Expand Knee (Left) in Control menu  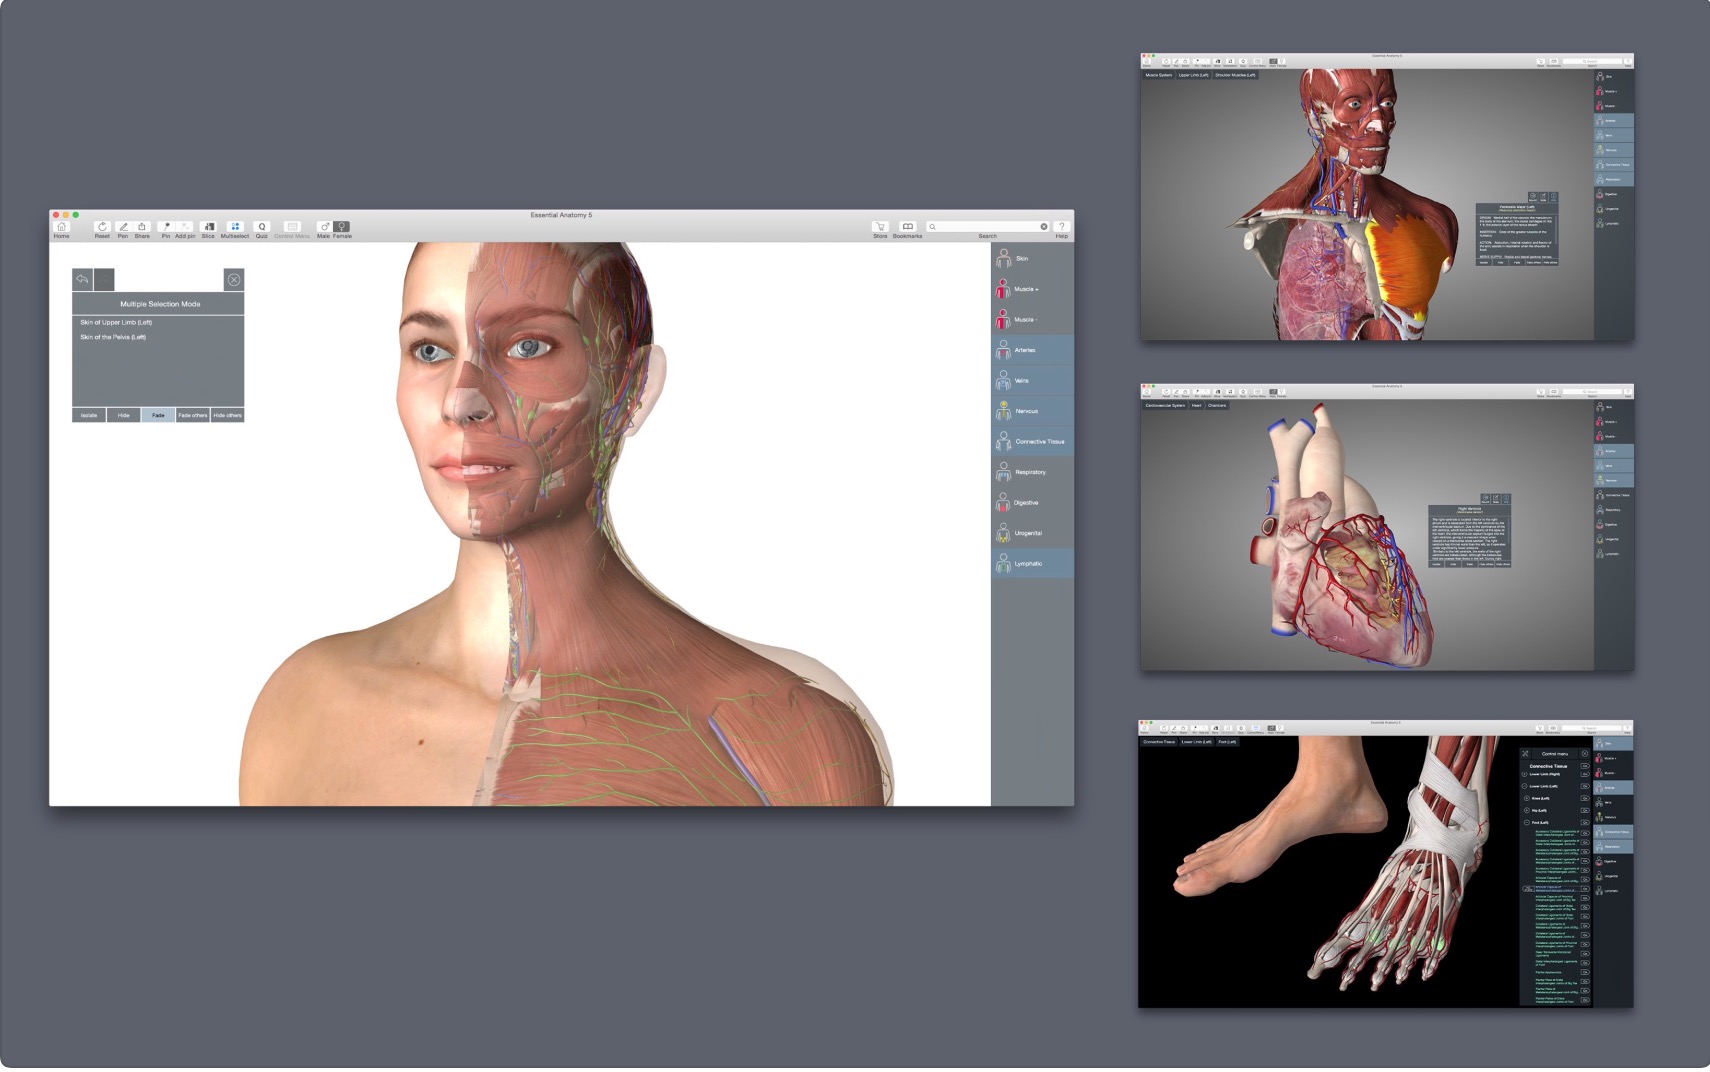[1528, 799]
